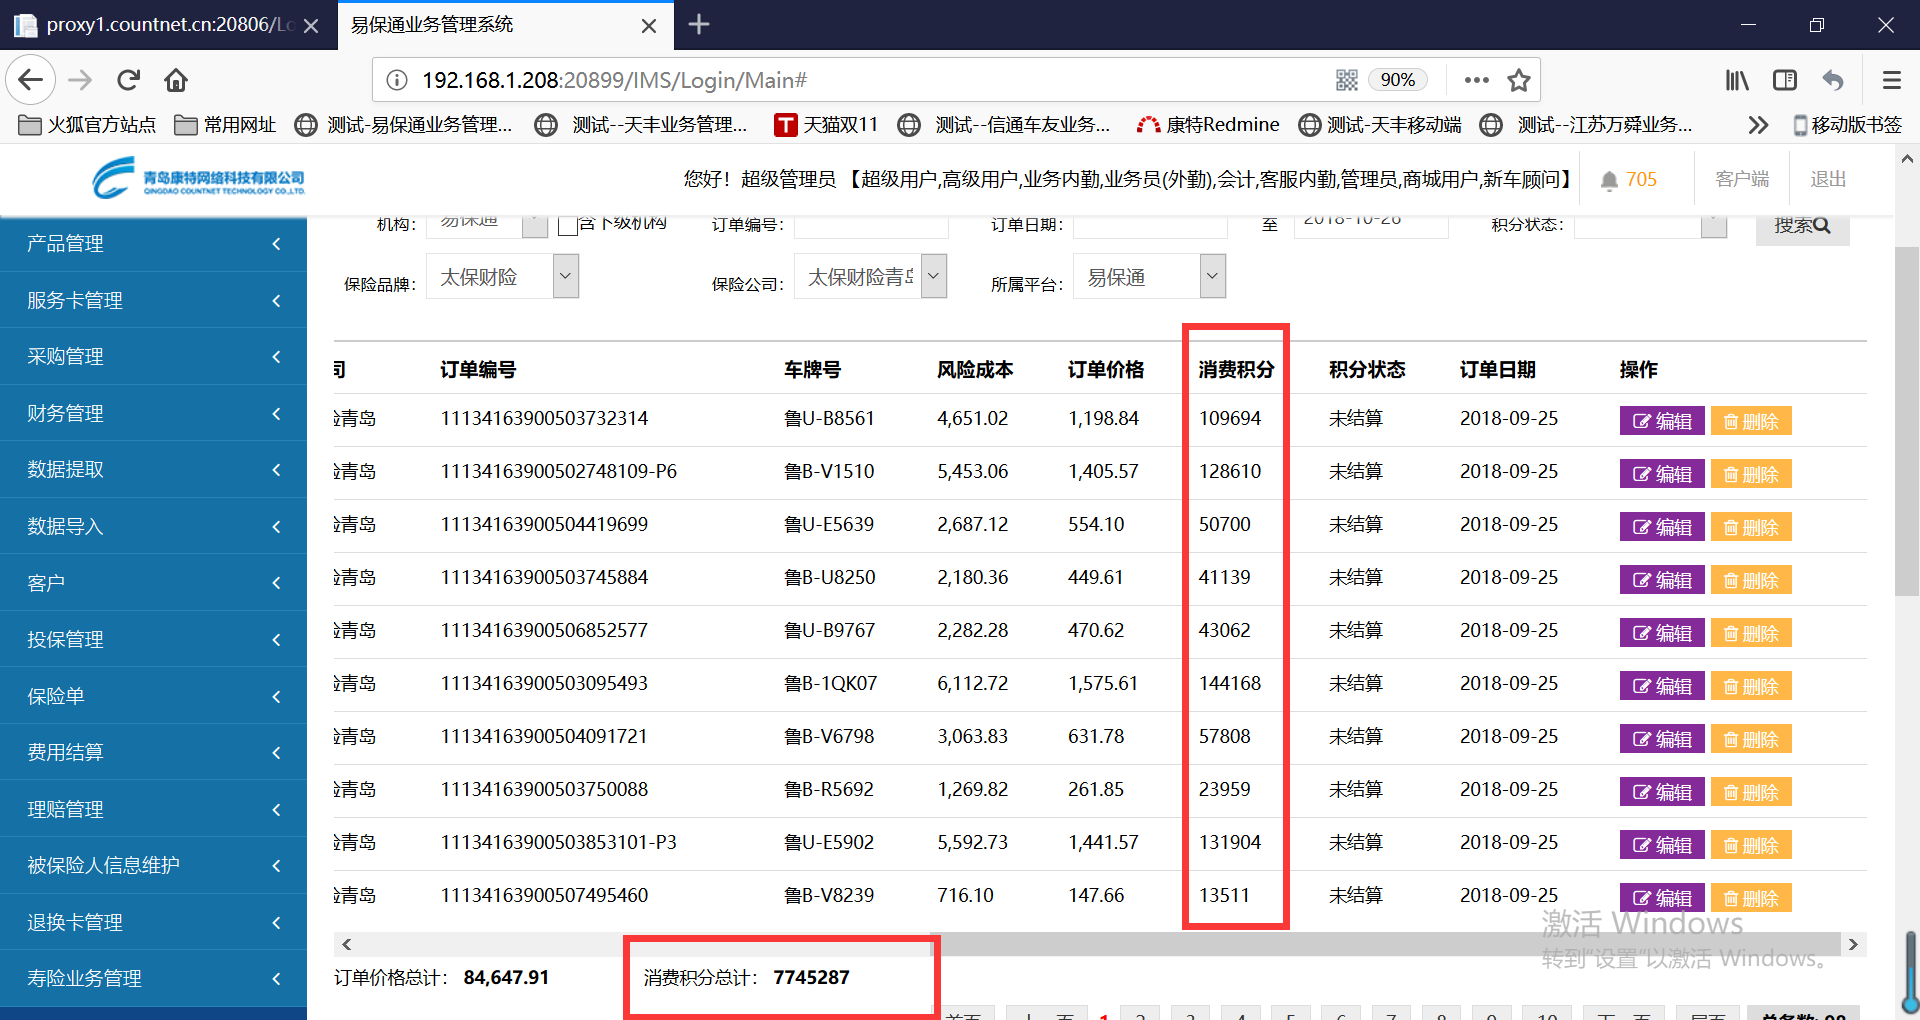This screenshot has width=1920, height=1020.
Task: Open the 保险公司 dropdown
Action: pos(934,277)
